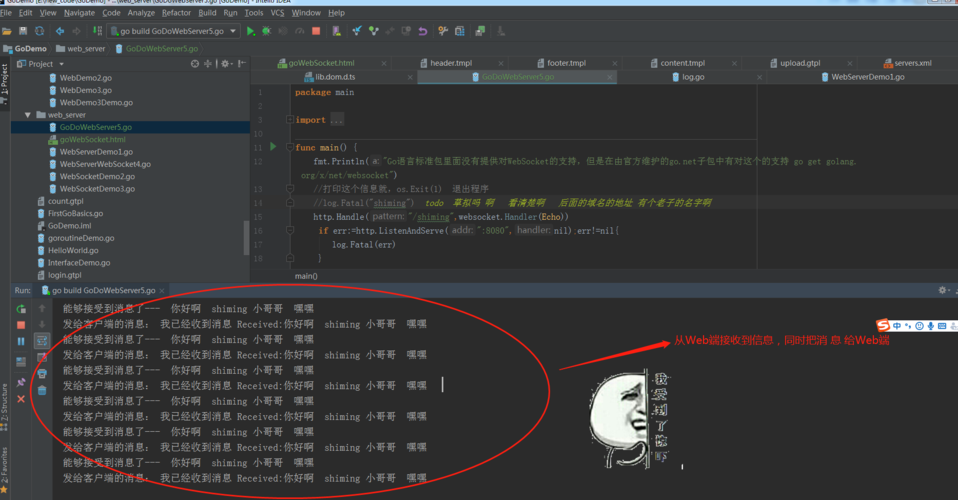Open Run panel gear settings
The image size is (958, 500).
(x=943, y=290)
